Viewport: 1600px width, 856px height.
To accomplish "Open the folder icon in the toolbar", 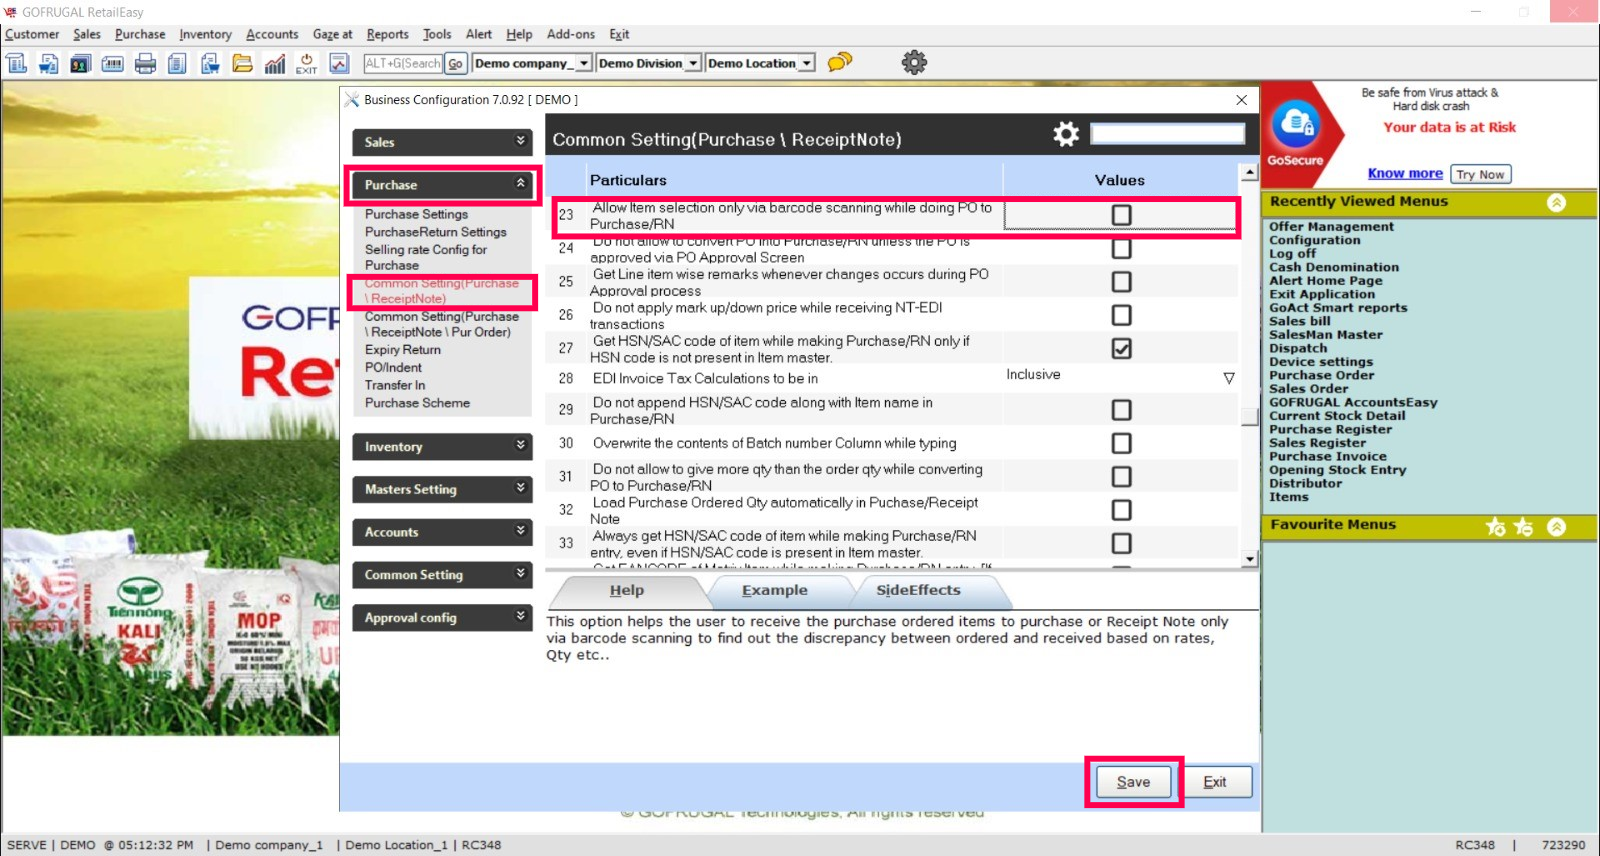I will (242, 64).
